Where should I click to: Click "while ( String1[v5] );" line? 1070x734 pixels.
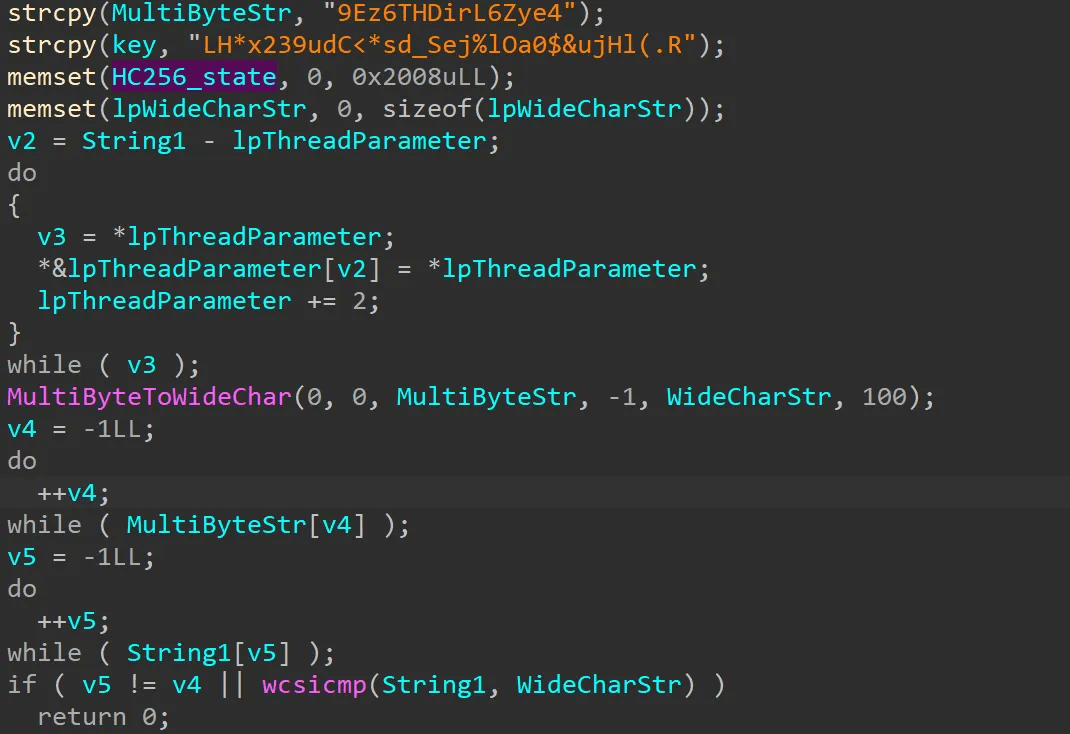click(x=171, y=654)
